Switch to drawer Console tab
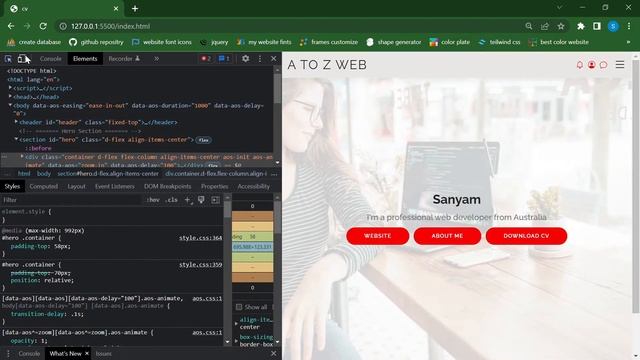Image resolution: width=640 pixels, height=360 pixels. (29, 353)
